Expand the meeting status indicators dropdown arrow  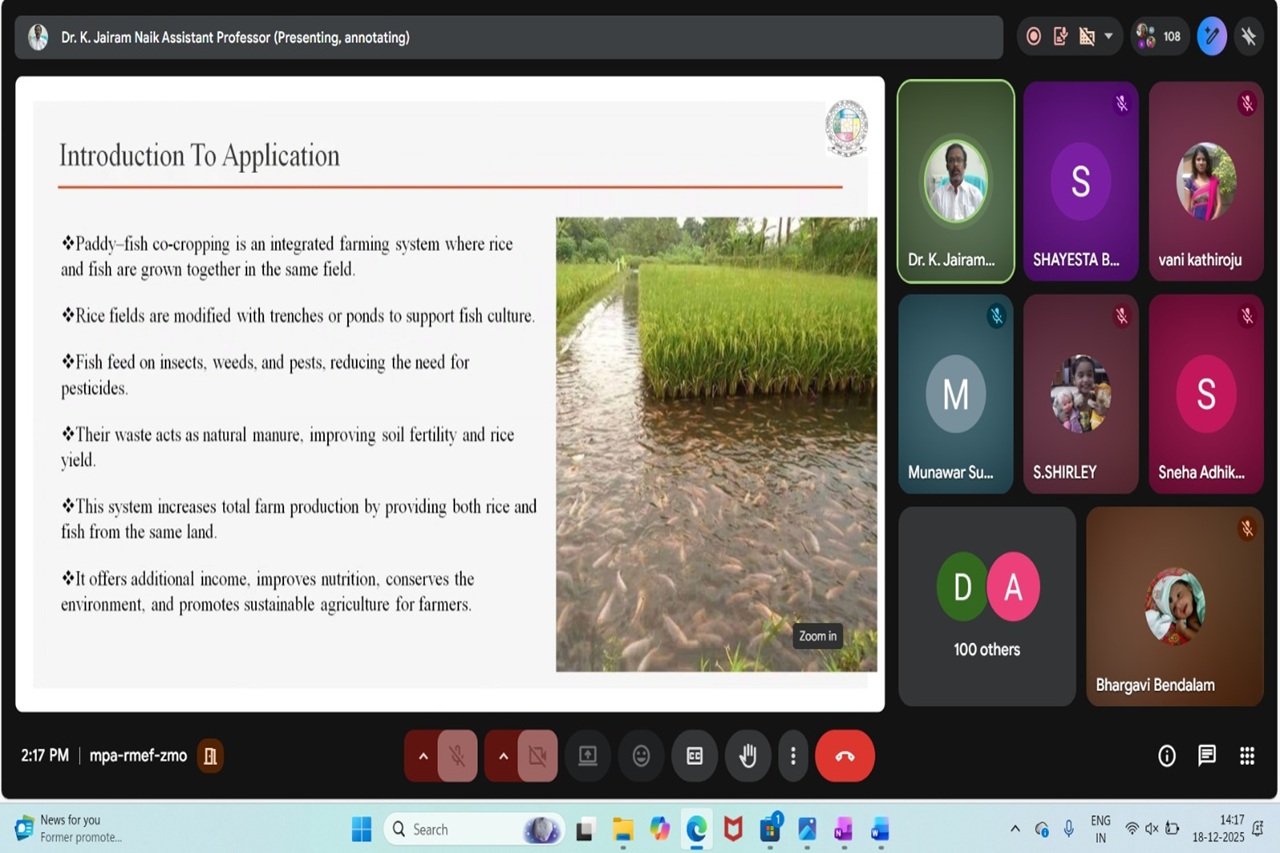[x=1108, y=37]
